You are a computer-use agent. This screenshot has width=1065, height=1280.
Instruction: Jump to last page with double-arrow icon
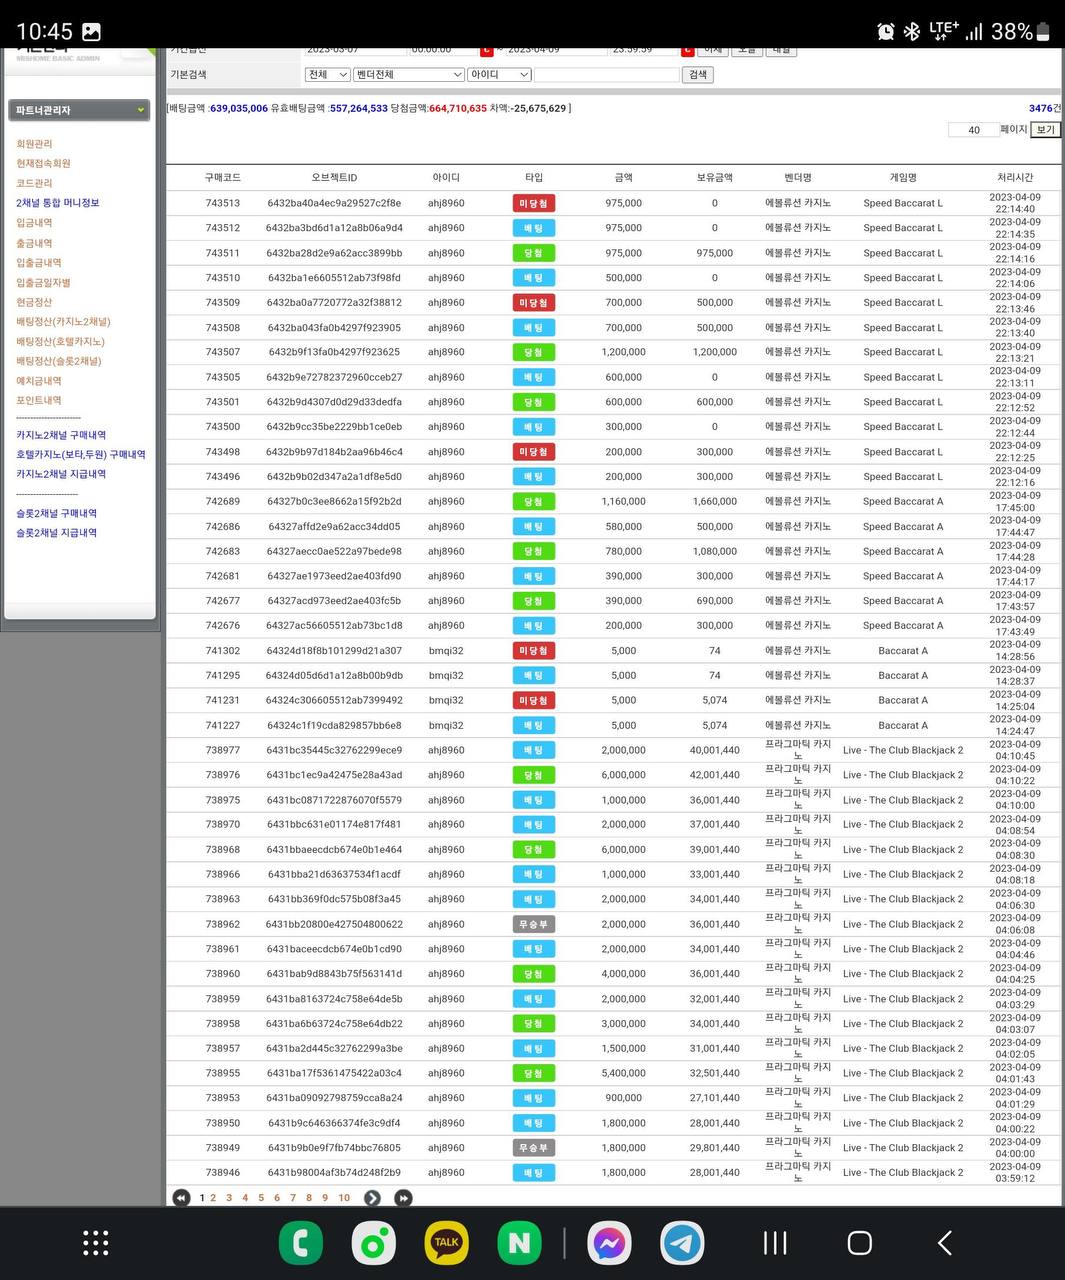click(403, 1198)
